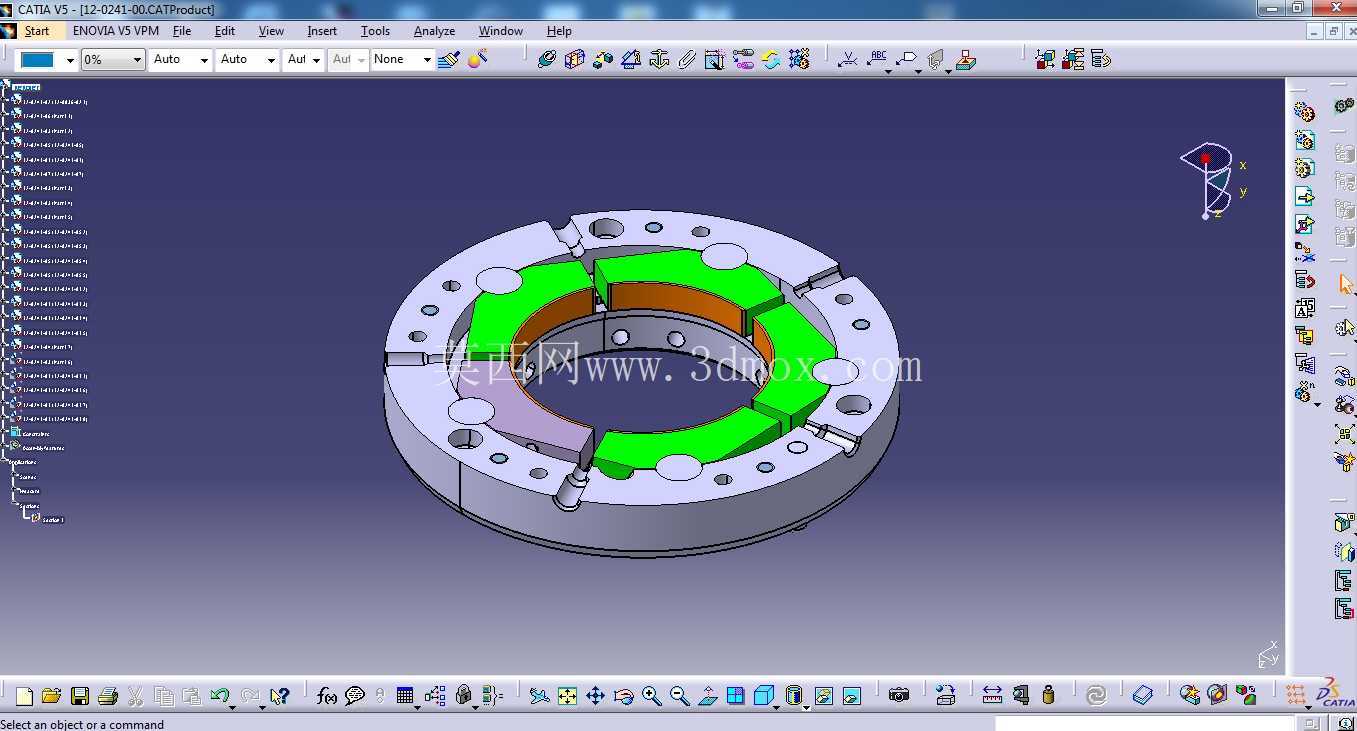This screenshot has height=731, width=1357.
Task: Click the Zoom In magnifier
Action: click(652, 696)
